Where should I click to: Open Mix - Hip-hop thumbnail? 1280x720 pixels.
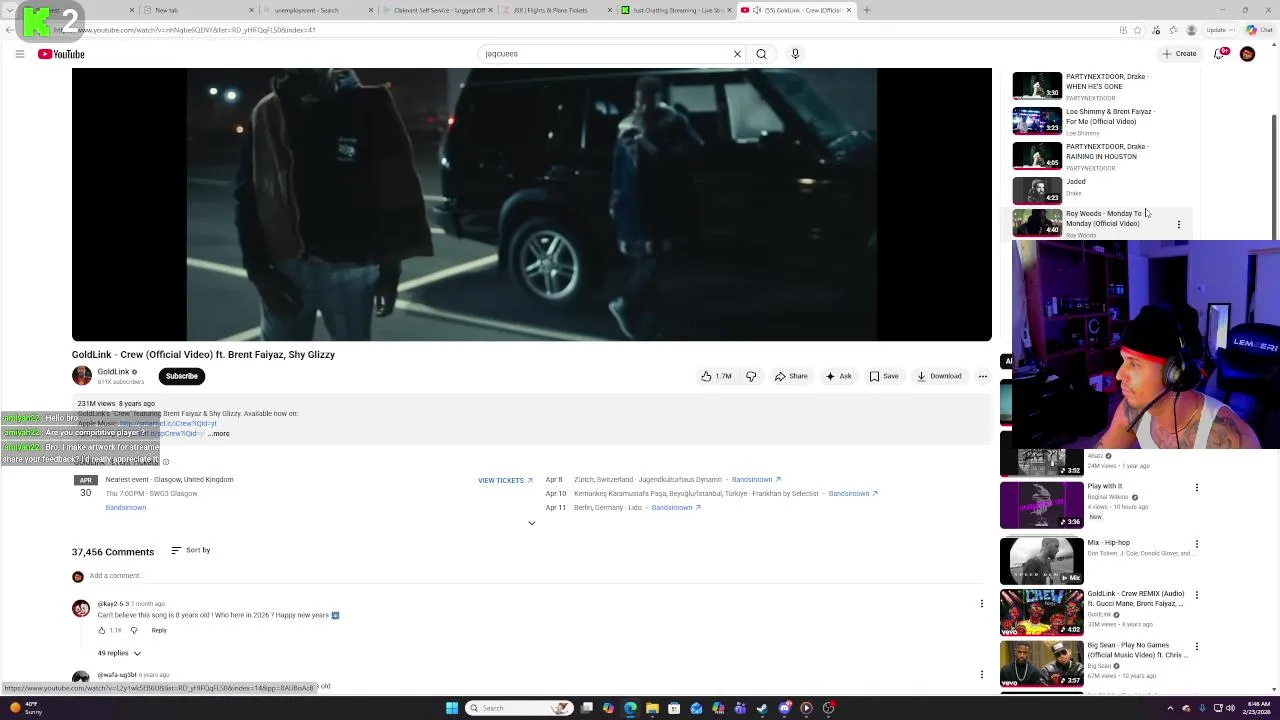pyautogui.click(x=1041, y=561)
